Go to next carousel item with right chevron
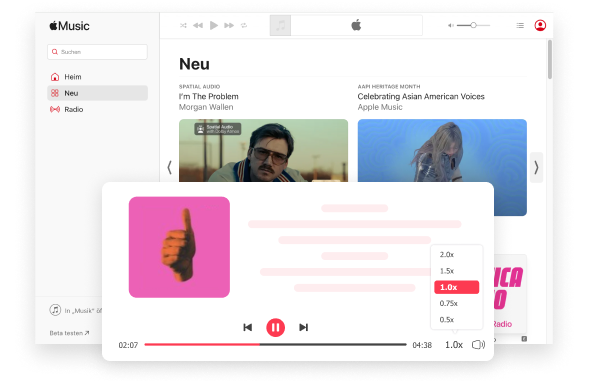Viewport: 595px width, 381px height. coord(536,167)
